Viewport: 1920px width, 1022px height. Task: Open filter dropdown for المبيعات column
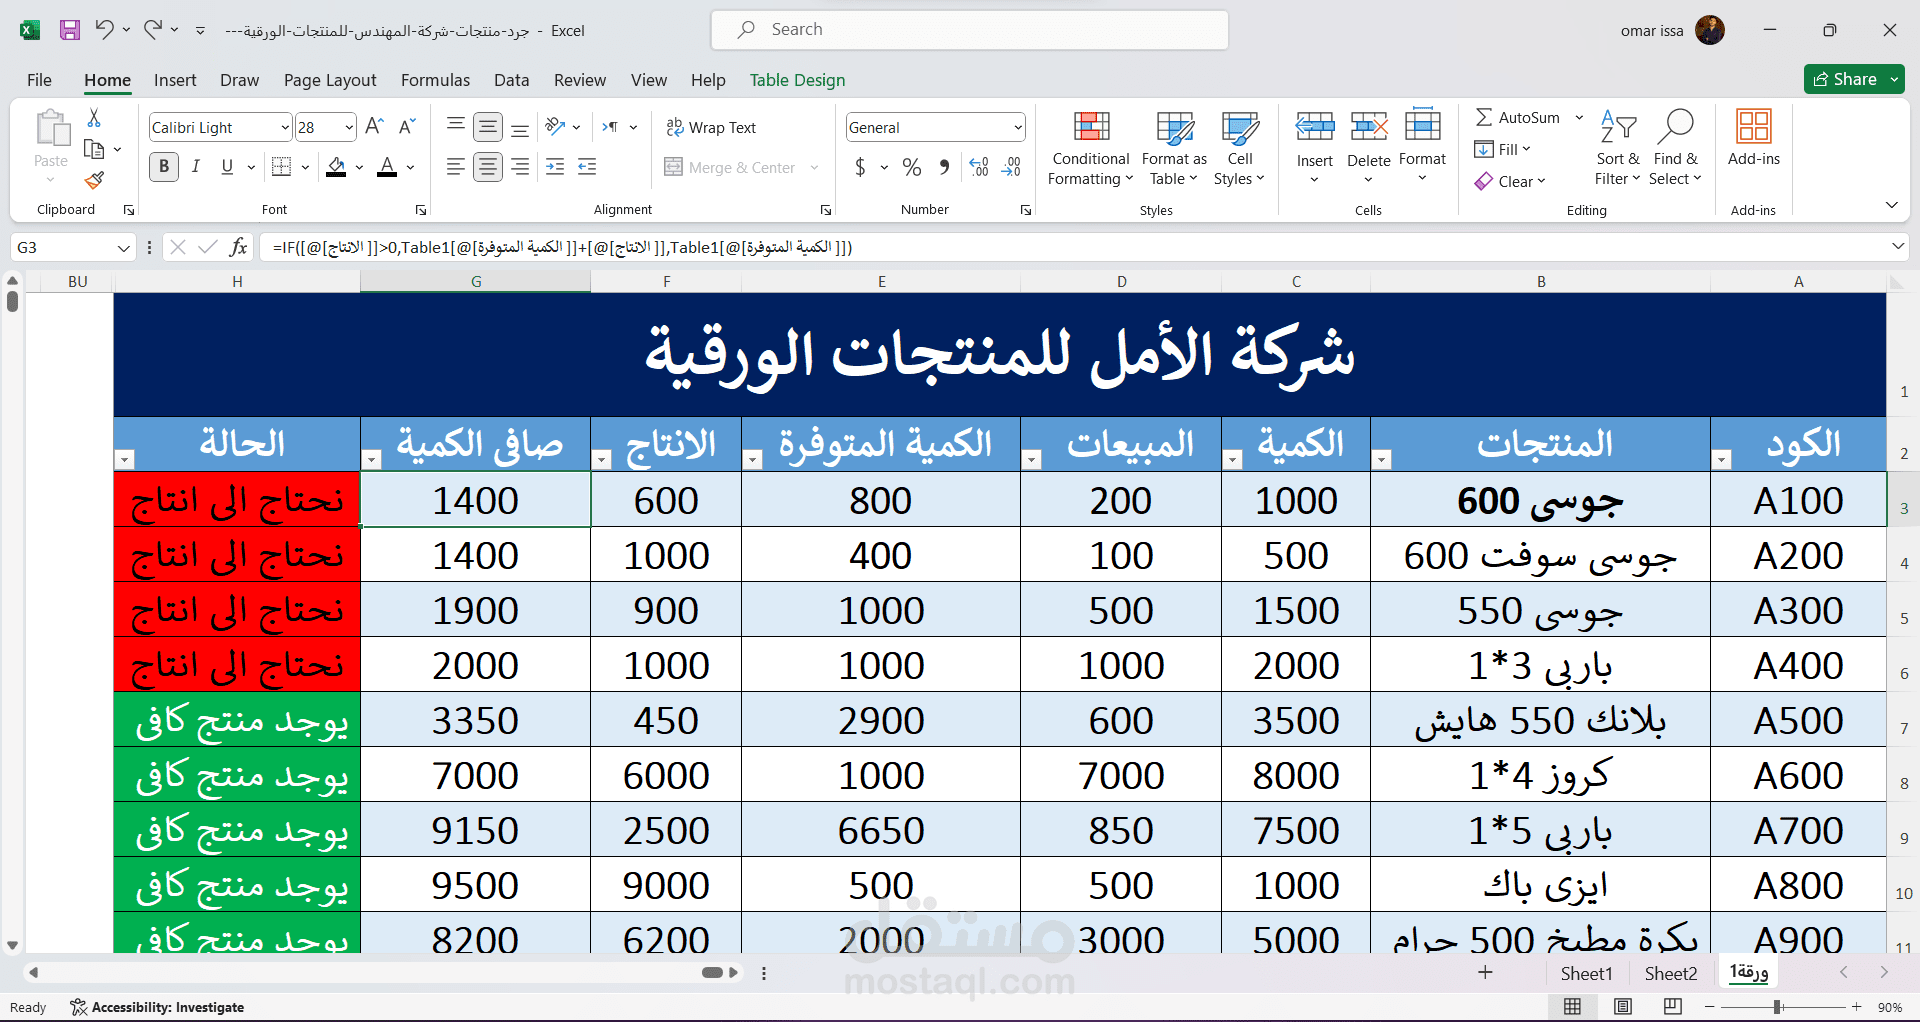[x=1033, y=460]
